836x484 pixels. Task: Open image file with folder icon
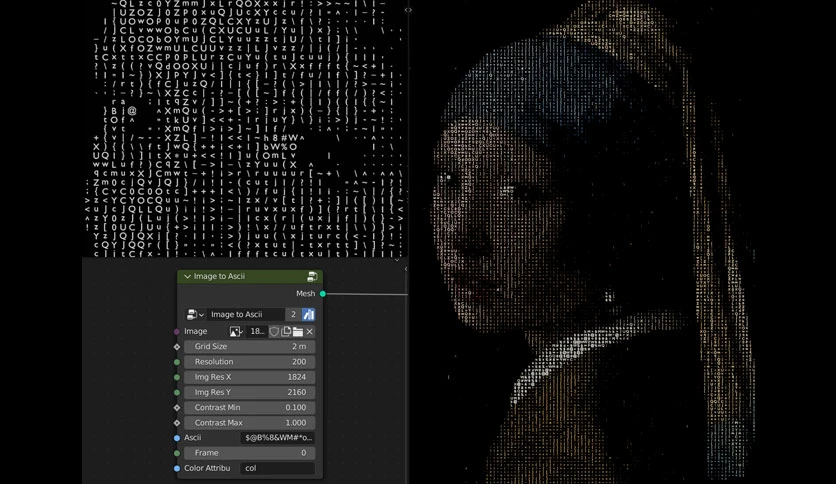[298, 332]
